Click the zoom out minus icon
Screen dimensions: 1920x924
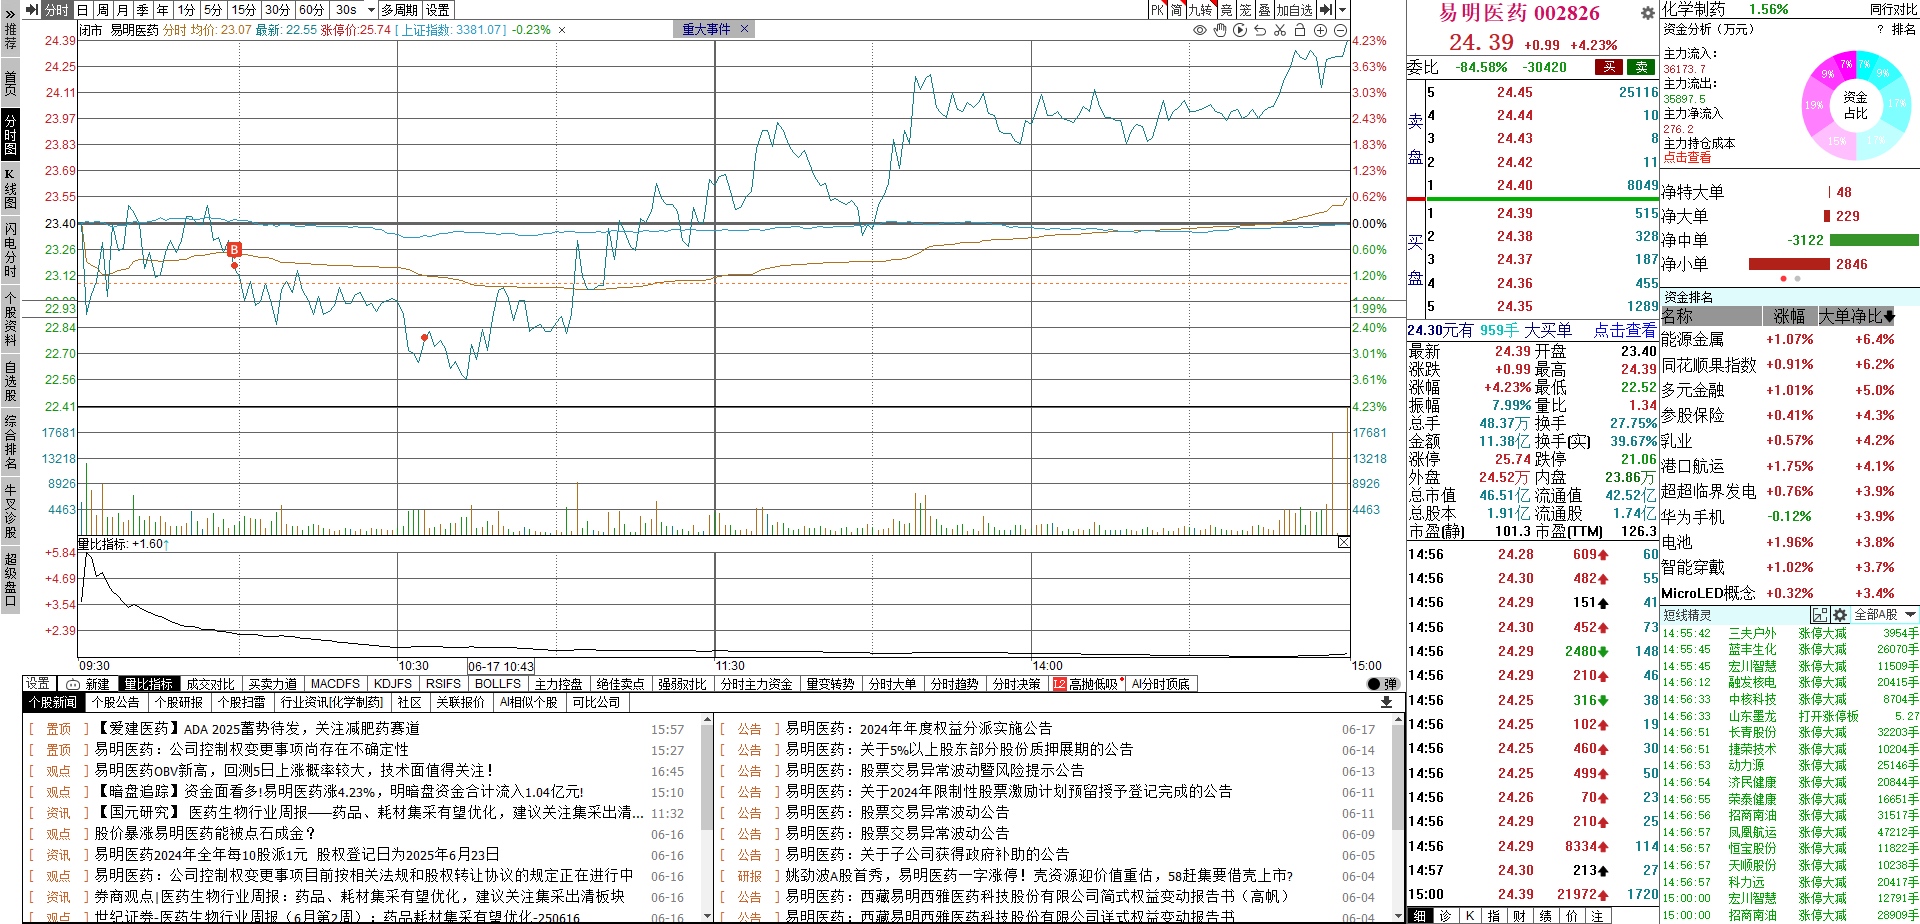1340,30
